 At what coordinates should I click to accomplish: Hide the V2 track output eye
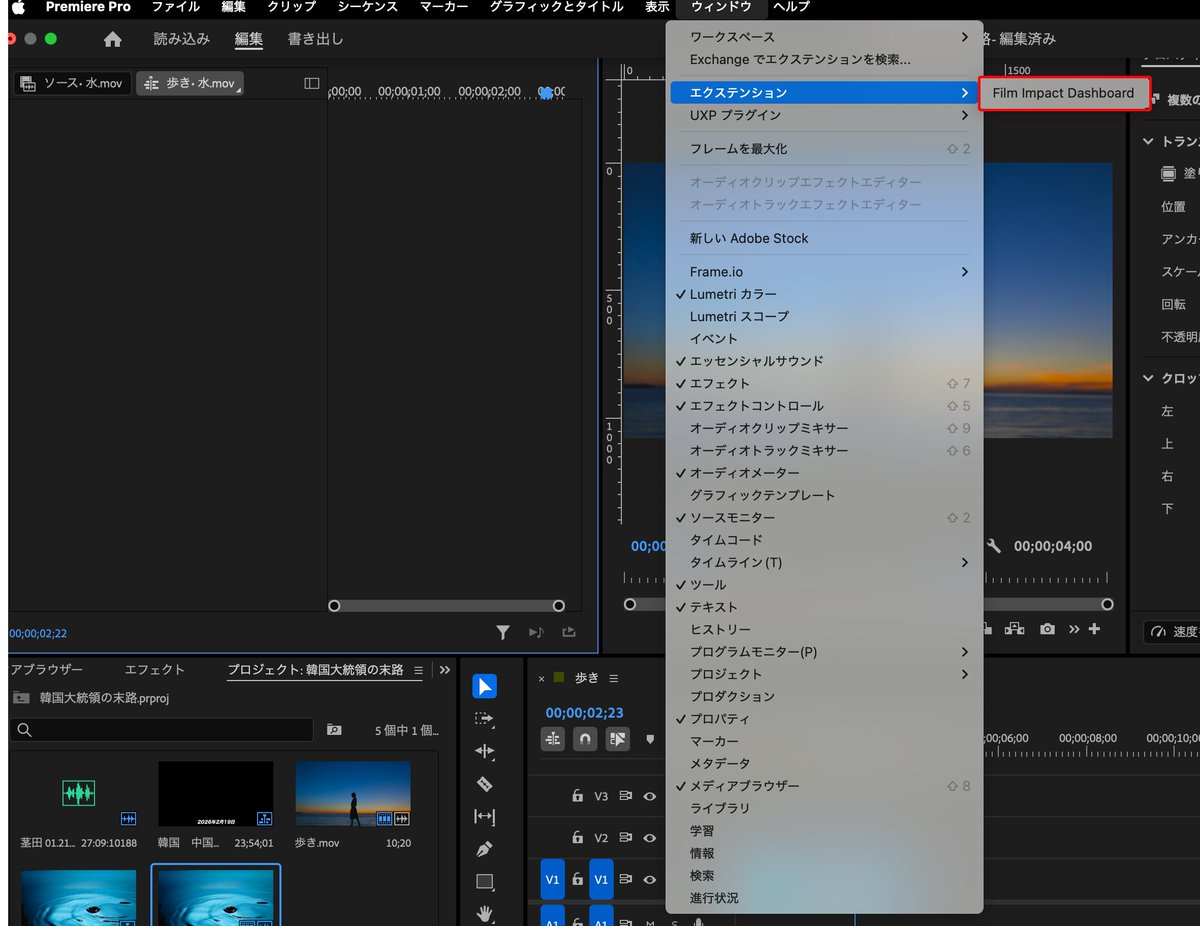[650, 838]
